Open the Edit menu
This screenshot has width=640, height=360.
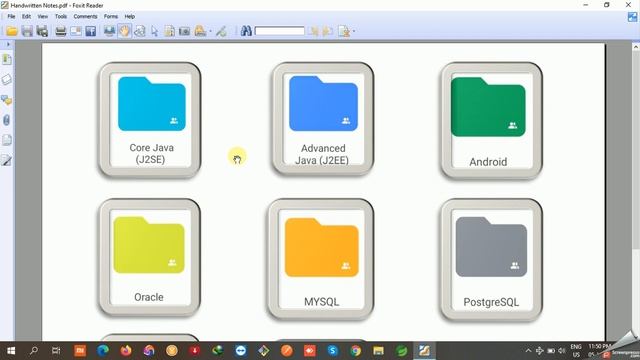click(x=27, y=16)
